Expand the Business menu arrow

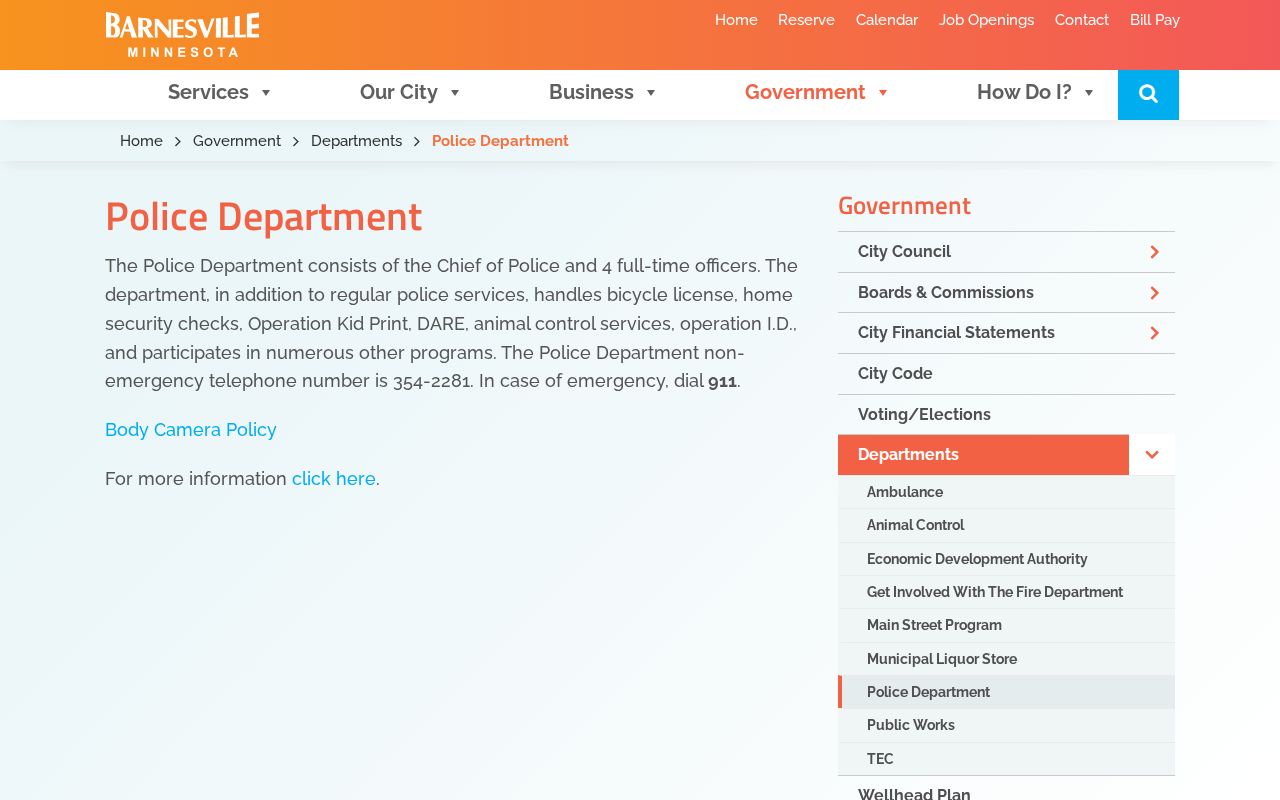click(650, 93)
